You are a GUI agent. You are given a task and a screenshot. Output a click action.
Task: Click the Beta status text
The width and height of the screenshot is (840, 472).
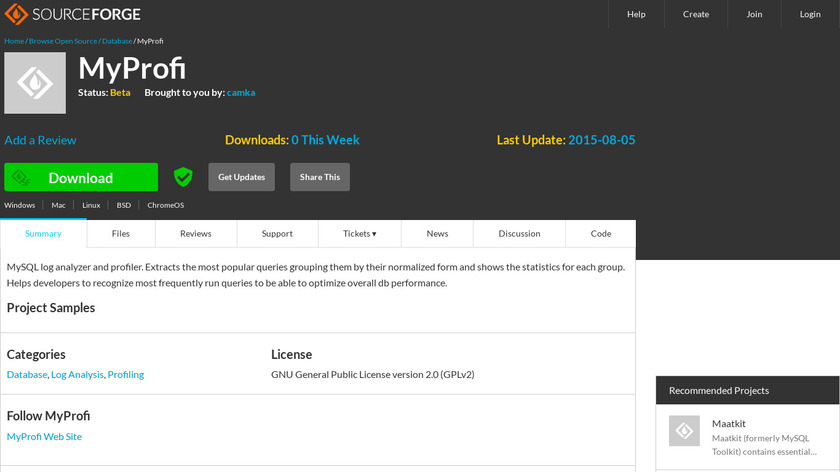120,92
